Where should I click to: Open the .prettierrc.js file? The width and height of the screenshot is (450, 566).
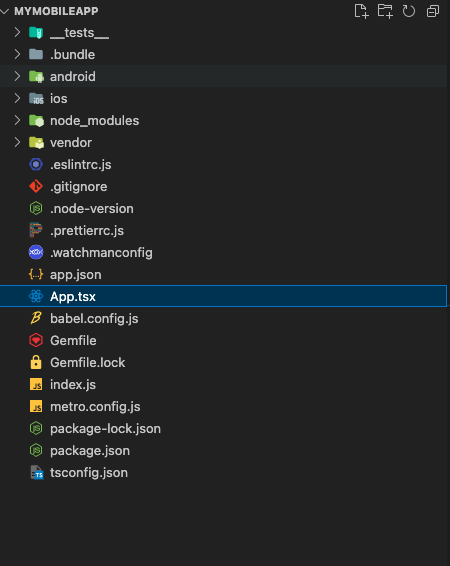pyautogui.click(x=87, y=231)
